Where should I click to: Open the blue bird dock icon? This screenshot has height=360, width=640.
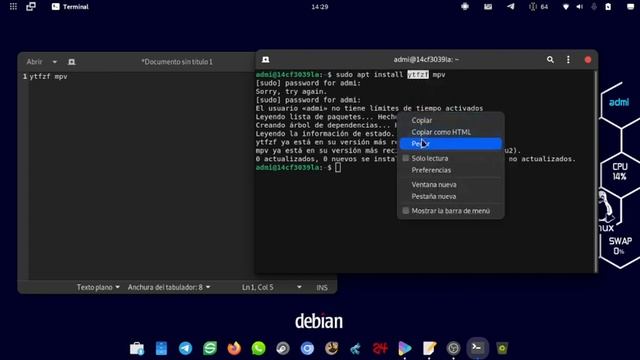[356, 348]
